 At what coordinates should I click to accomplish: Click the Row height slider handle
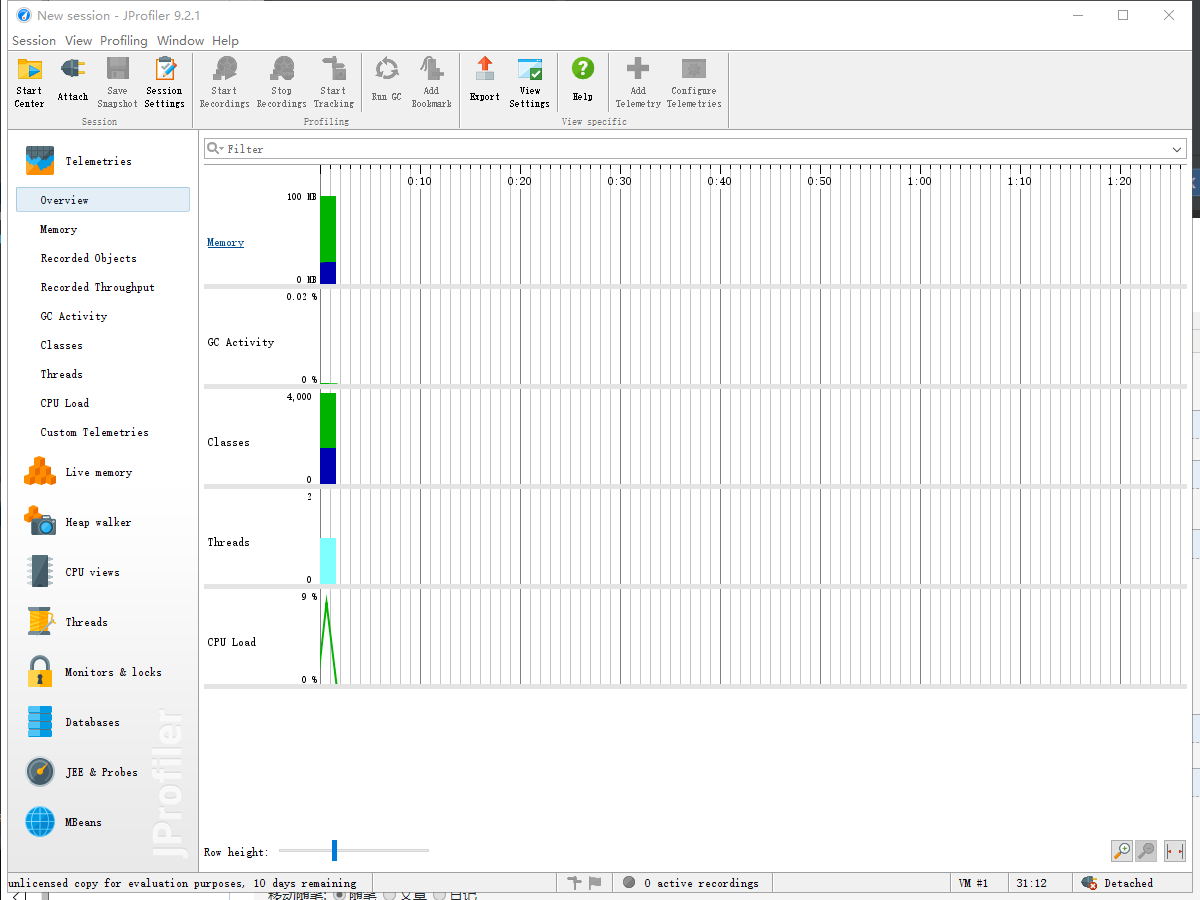(x=334, y=850)
